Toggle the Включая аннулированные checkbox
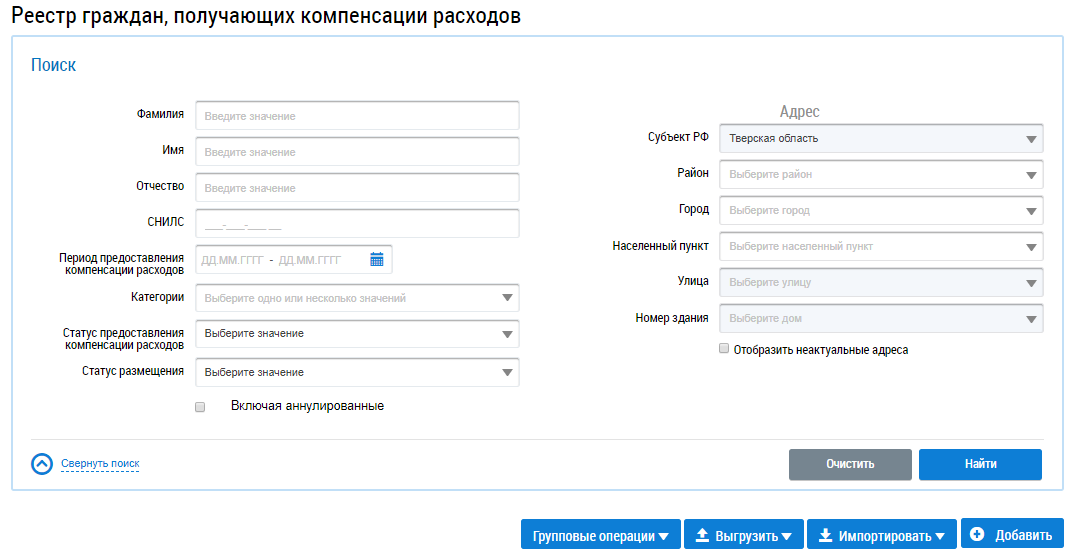The width and height of the screenshot is (1070, 554). 200,407
